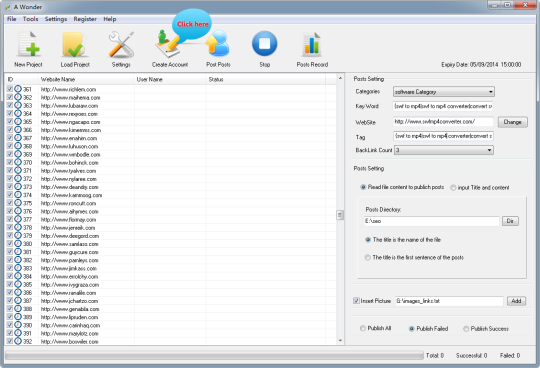
Task: Click the site icon in row 386
Action: 18,293
